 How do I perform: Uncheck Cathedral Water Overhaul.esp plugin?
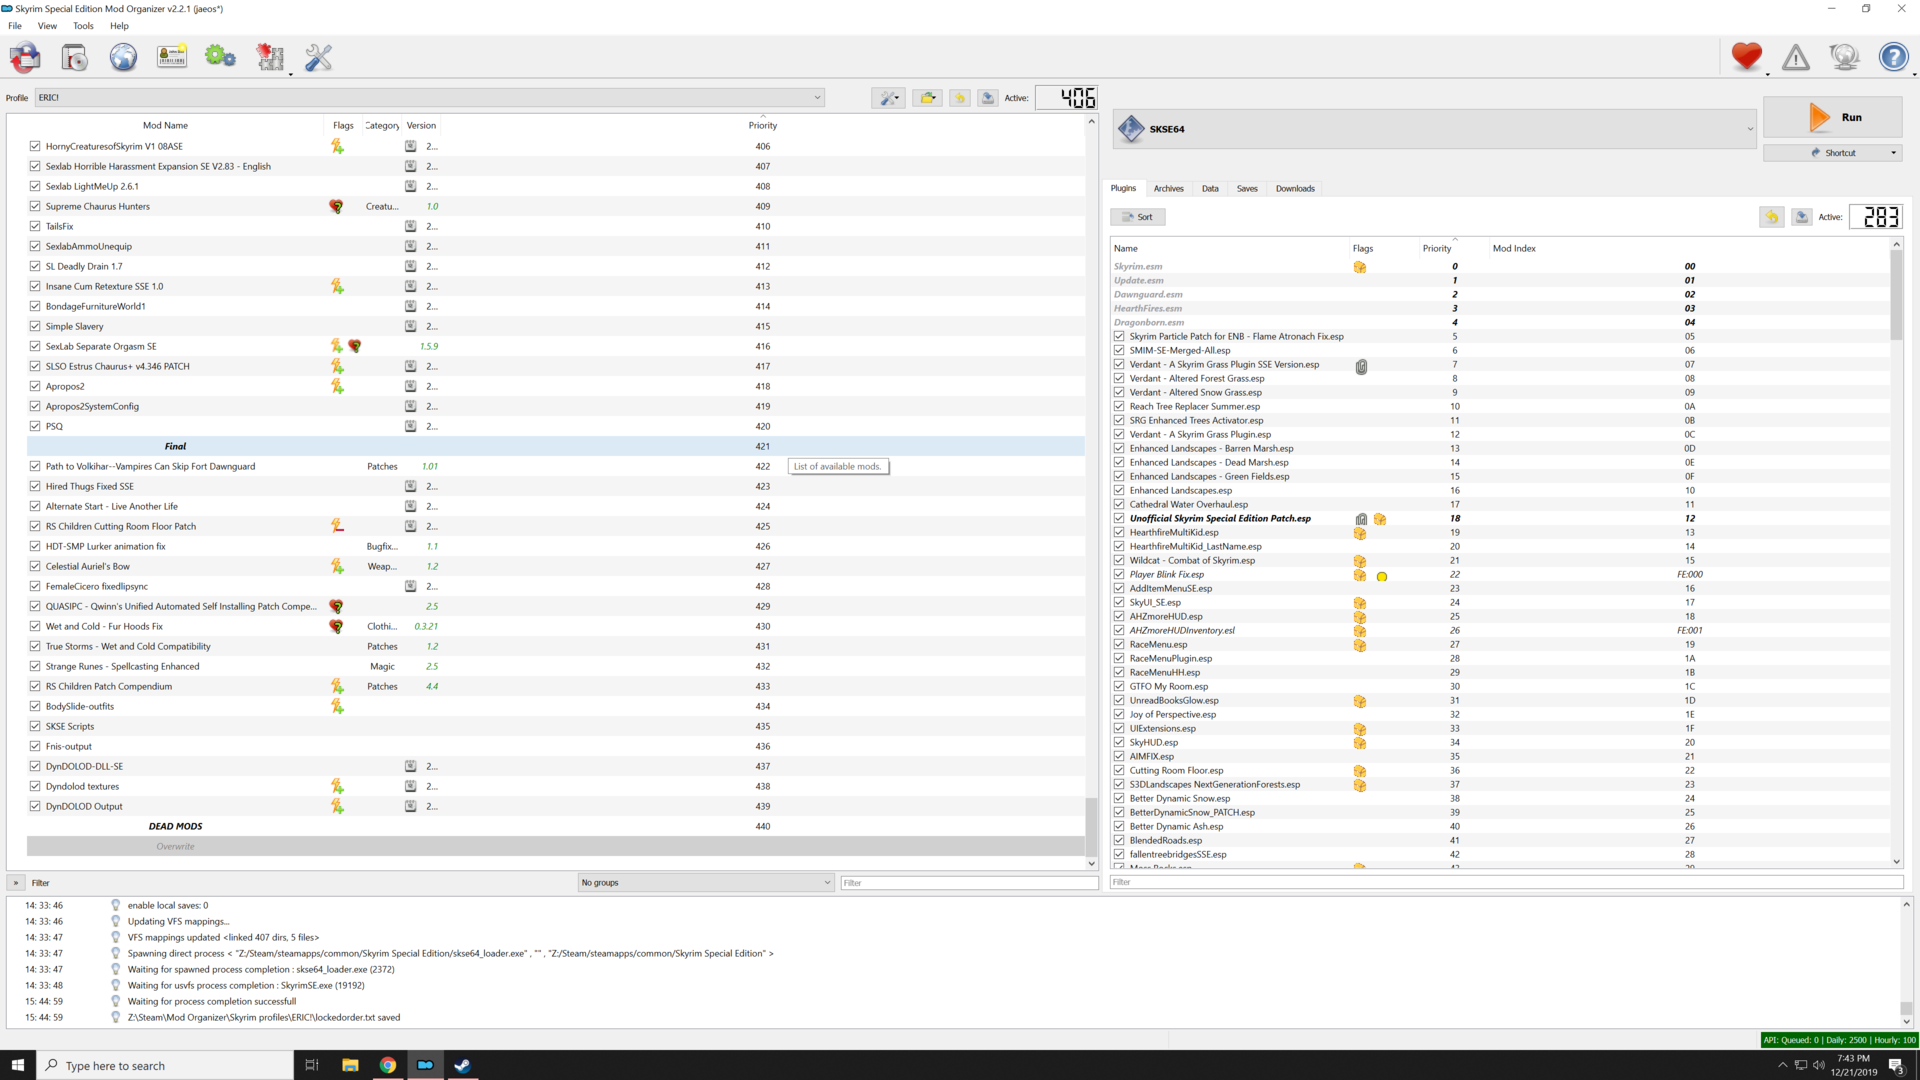tap(1119, 504)
